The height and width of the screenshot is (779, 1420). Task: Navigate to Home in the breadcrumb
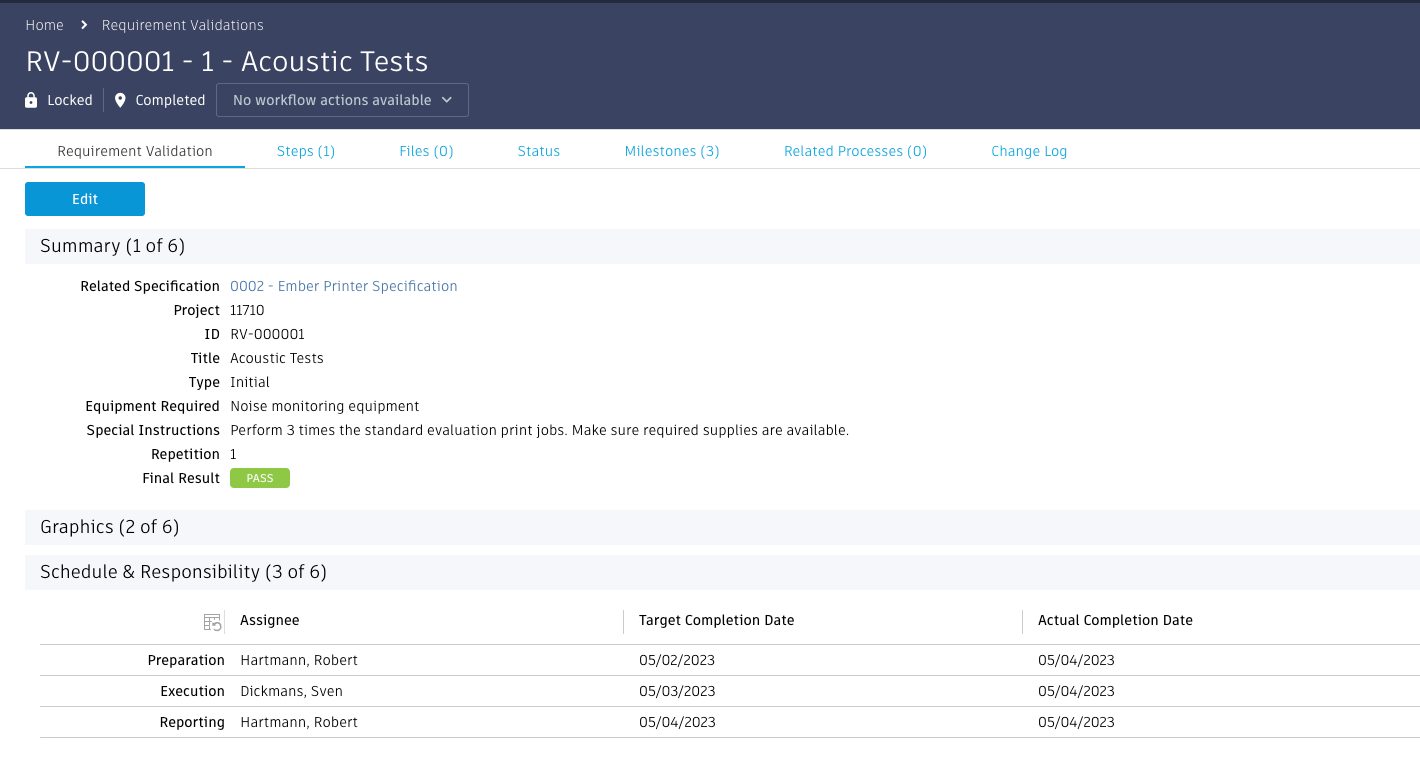point(45,25)
